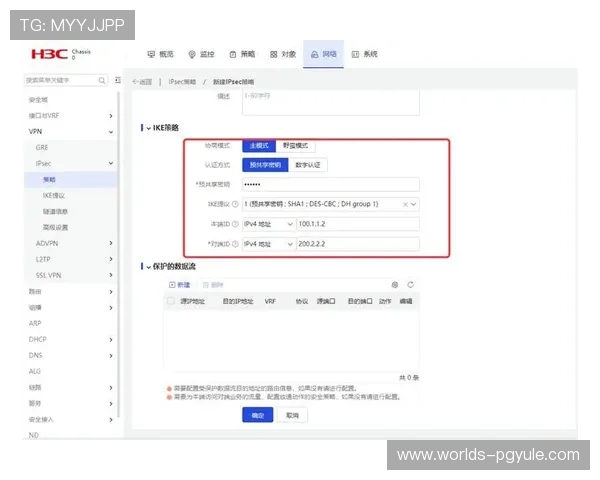The height and width of the screenshot is (480, 600).
Task: Collapse the sidebar with the fold icon
Action: coord(117,80)
